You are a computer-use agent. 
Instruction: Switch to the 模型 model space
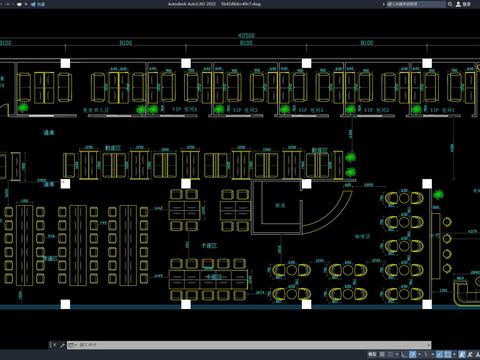point(372,354)
